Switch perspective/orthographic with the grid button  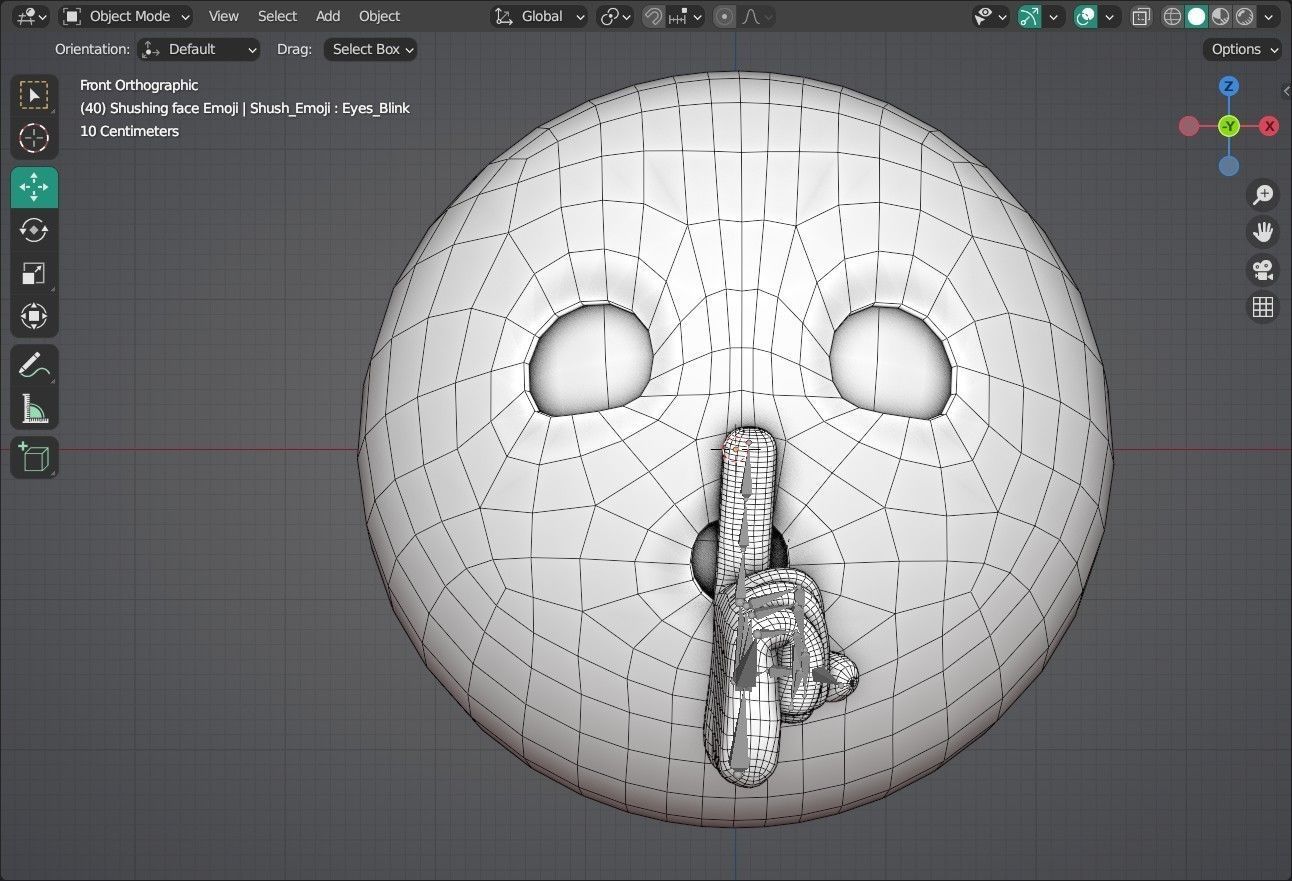[1263, 307]
